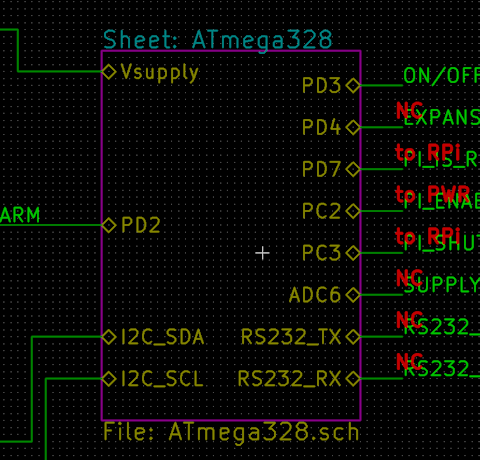Screen dimensions: 480x460
Task: Click the ADC6 sheet pin diamond
Action: [353, 295]
